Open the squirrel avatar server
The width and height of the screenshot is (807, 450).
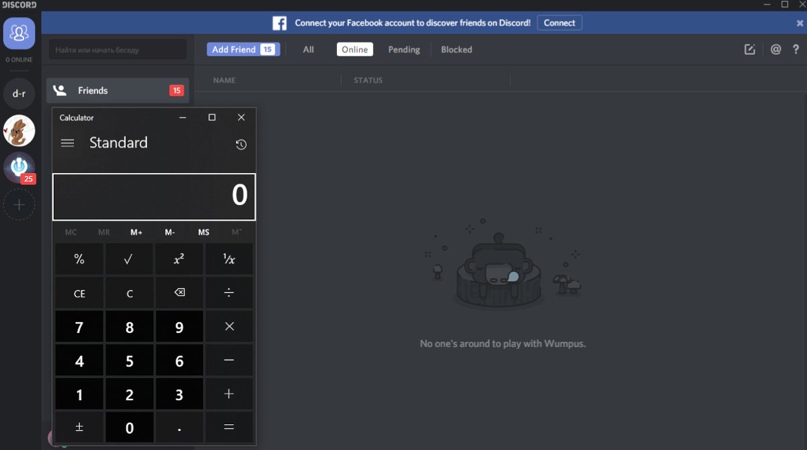point(19,131)
